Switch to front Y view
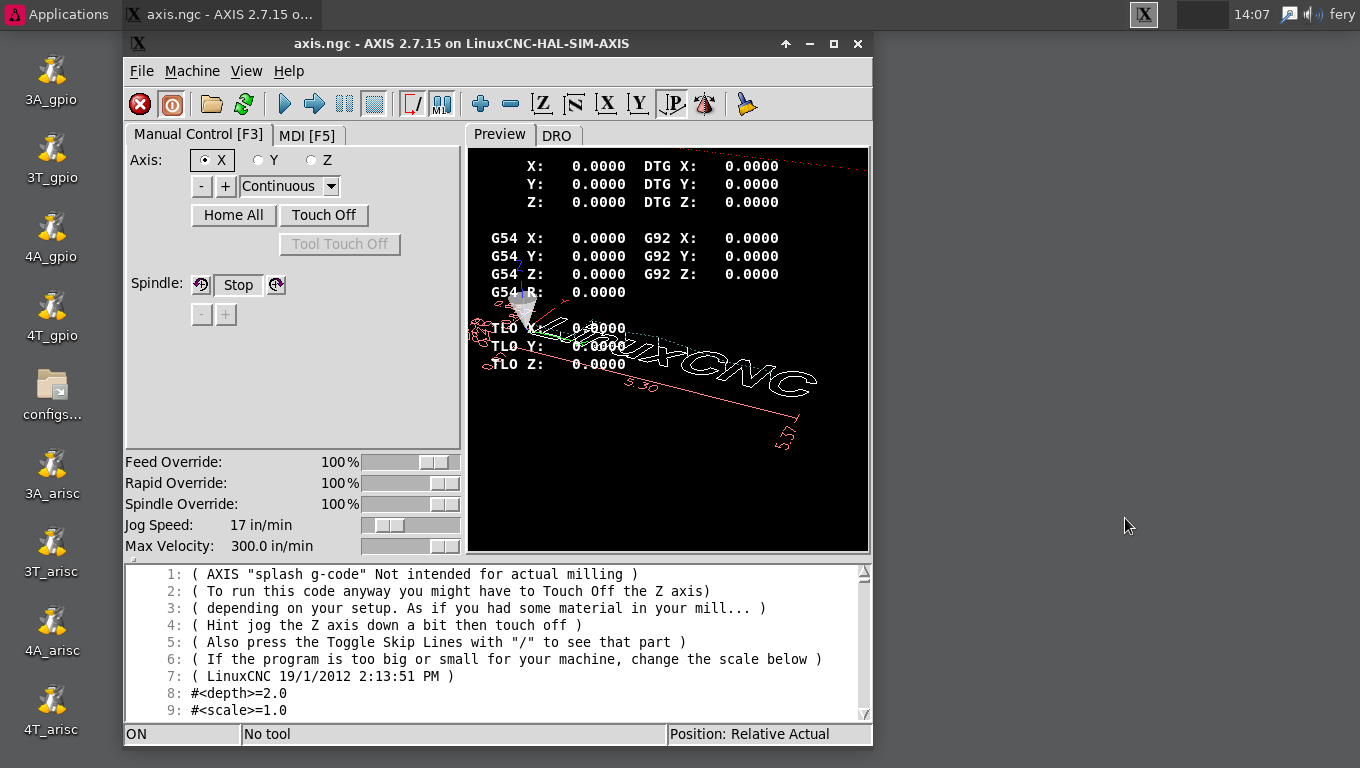Screen dimensions: 1360x768 tap(638, 104)
